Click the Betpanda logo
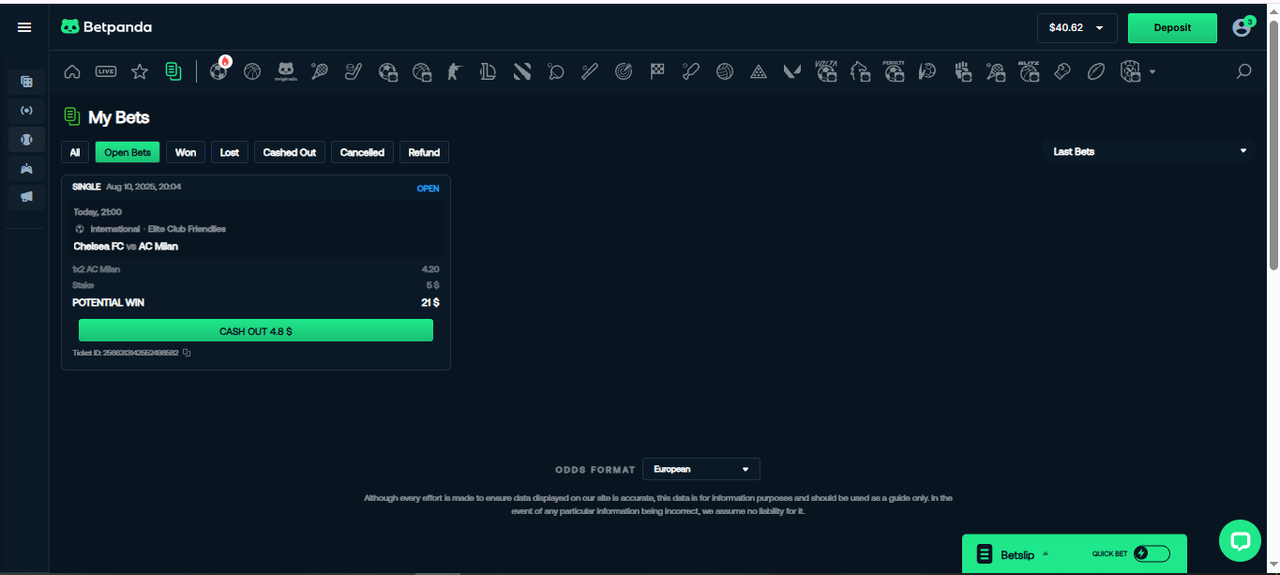Viewport: 1280px width, 575px height. [106, 28]
